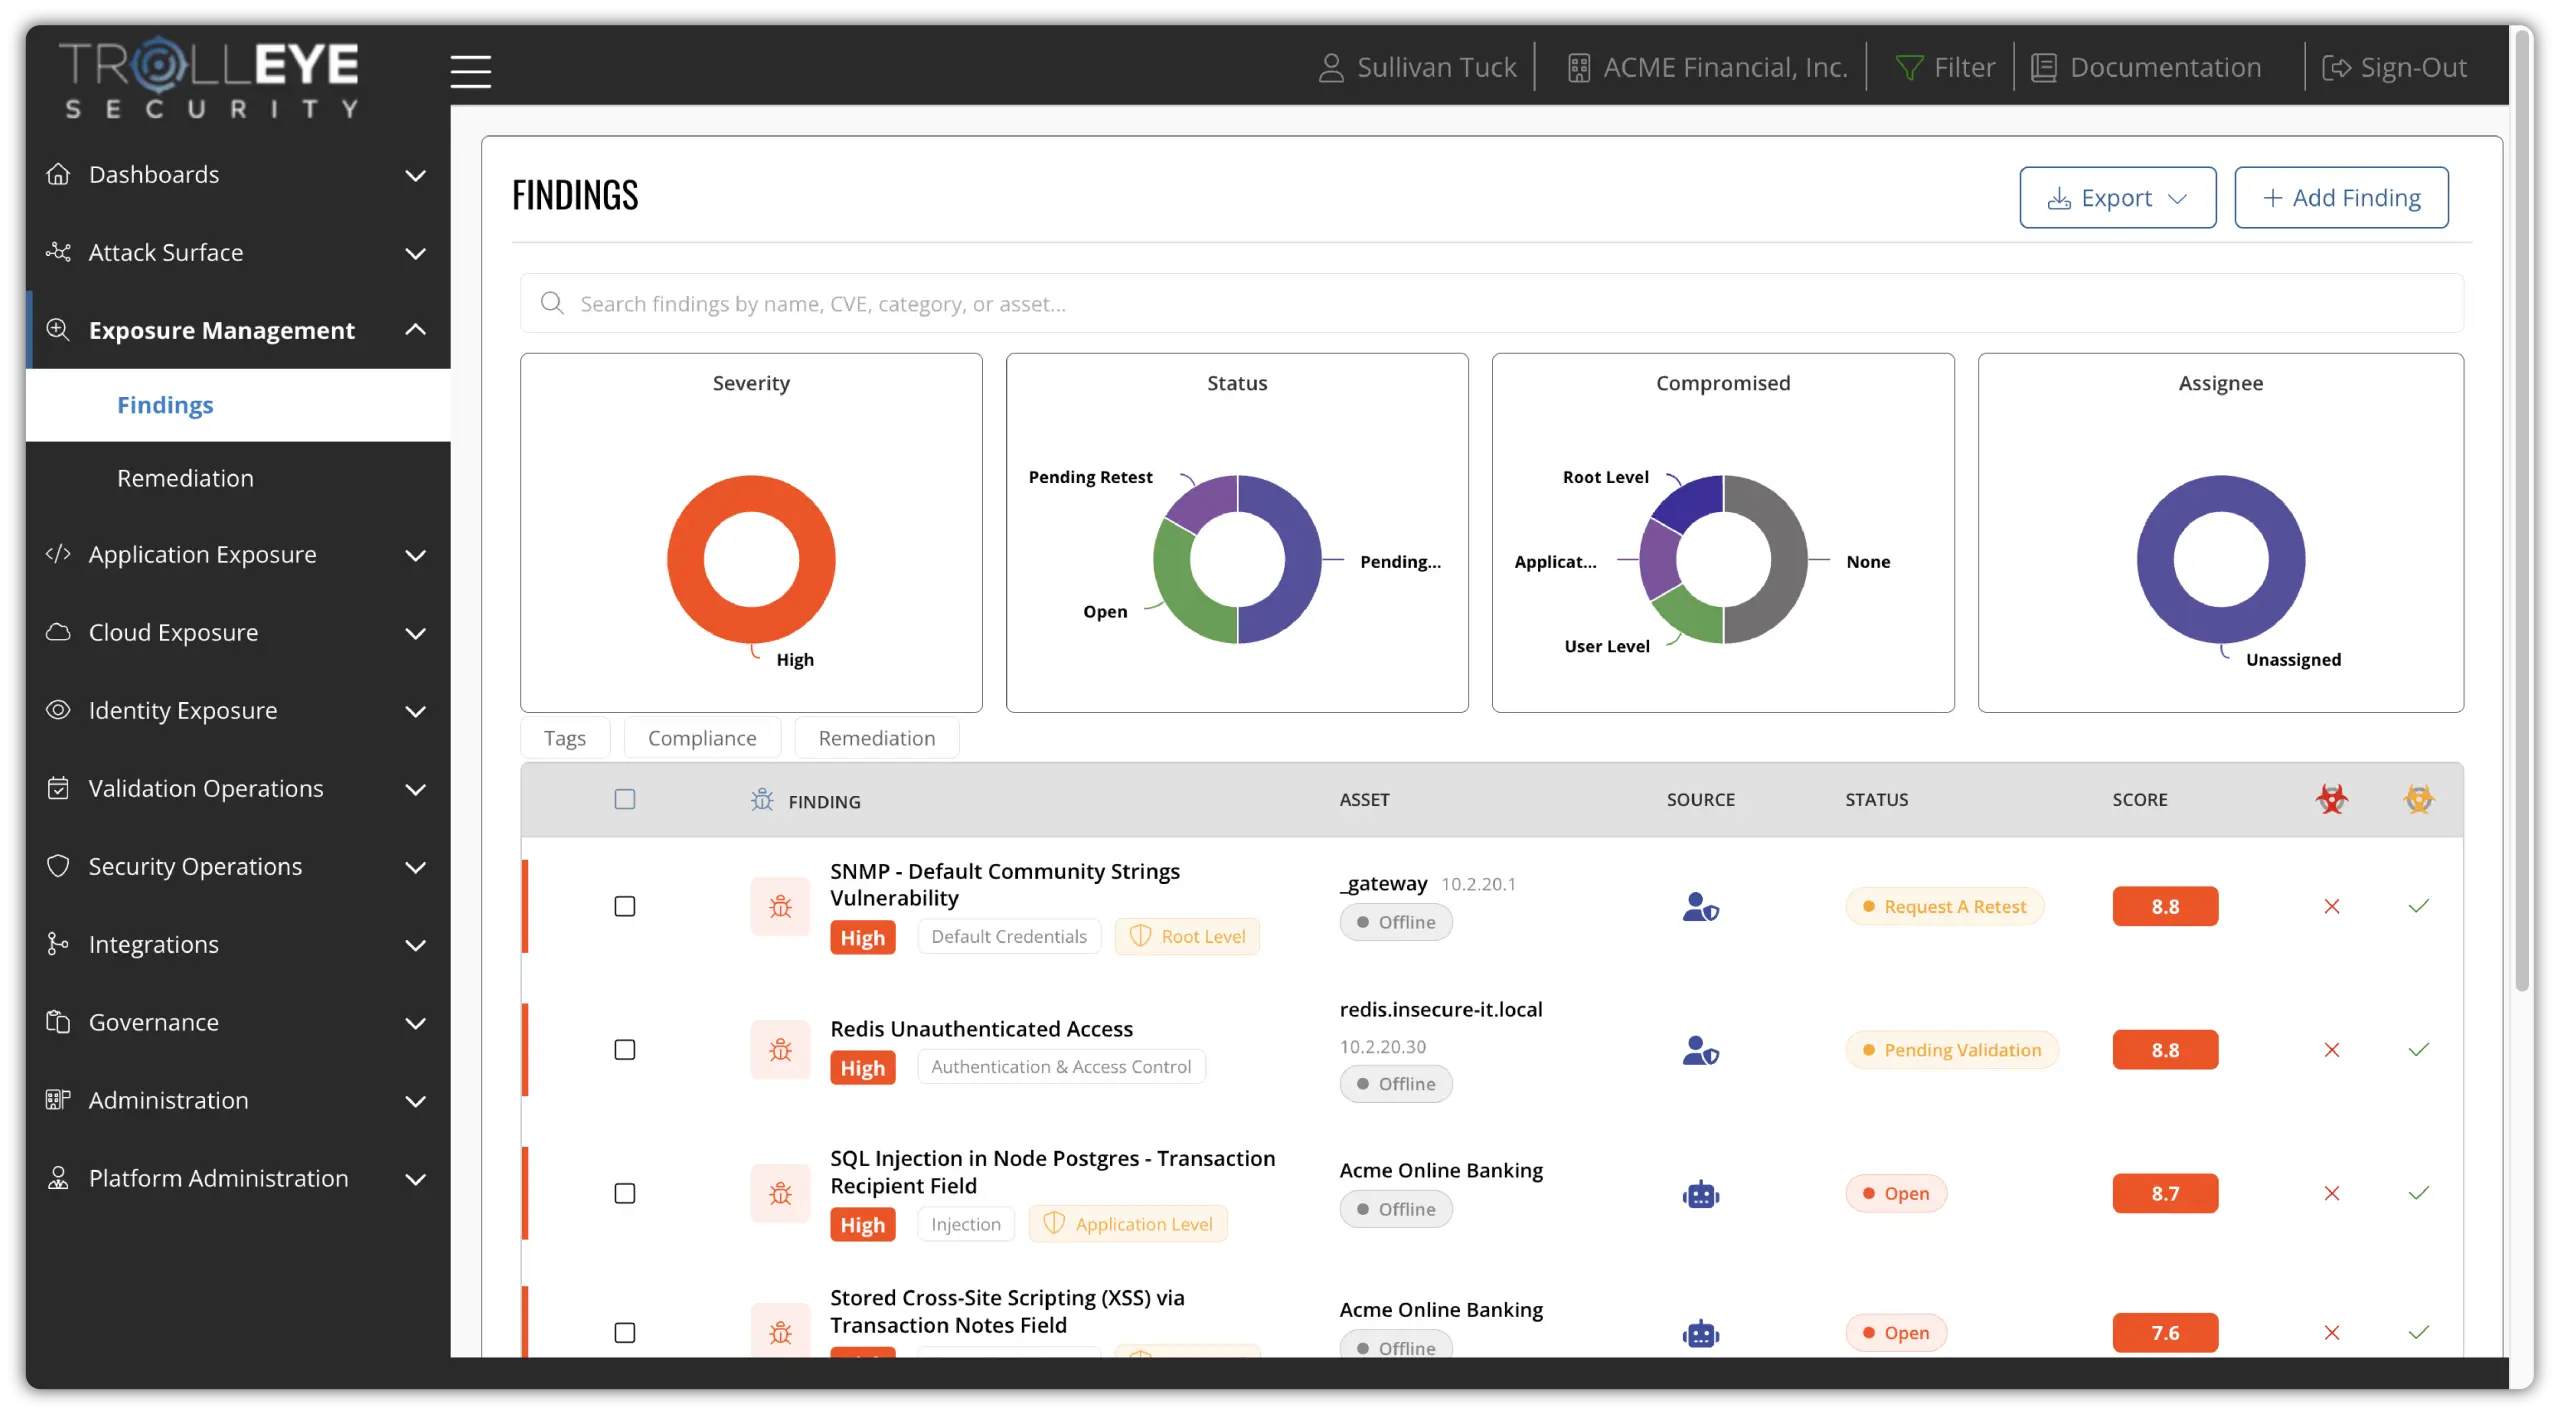Click the orange radiation-style header icon

tap(2418, 799)
